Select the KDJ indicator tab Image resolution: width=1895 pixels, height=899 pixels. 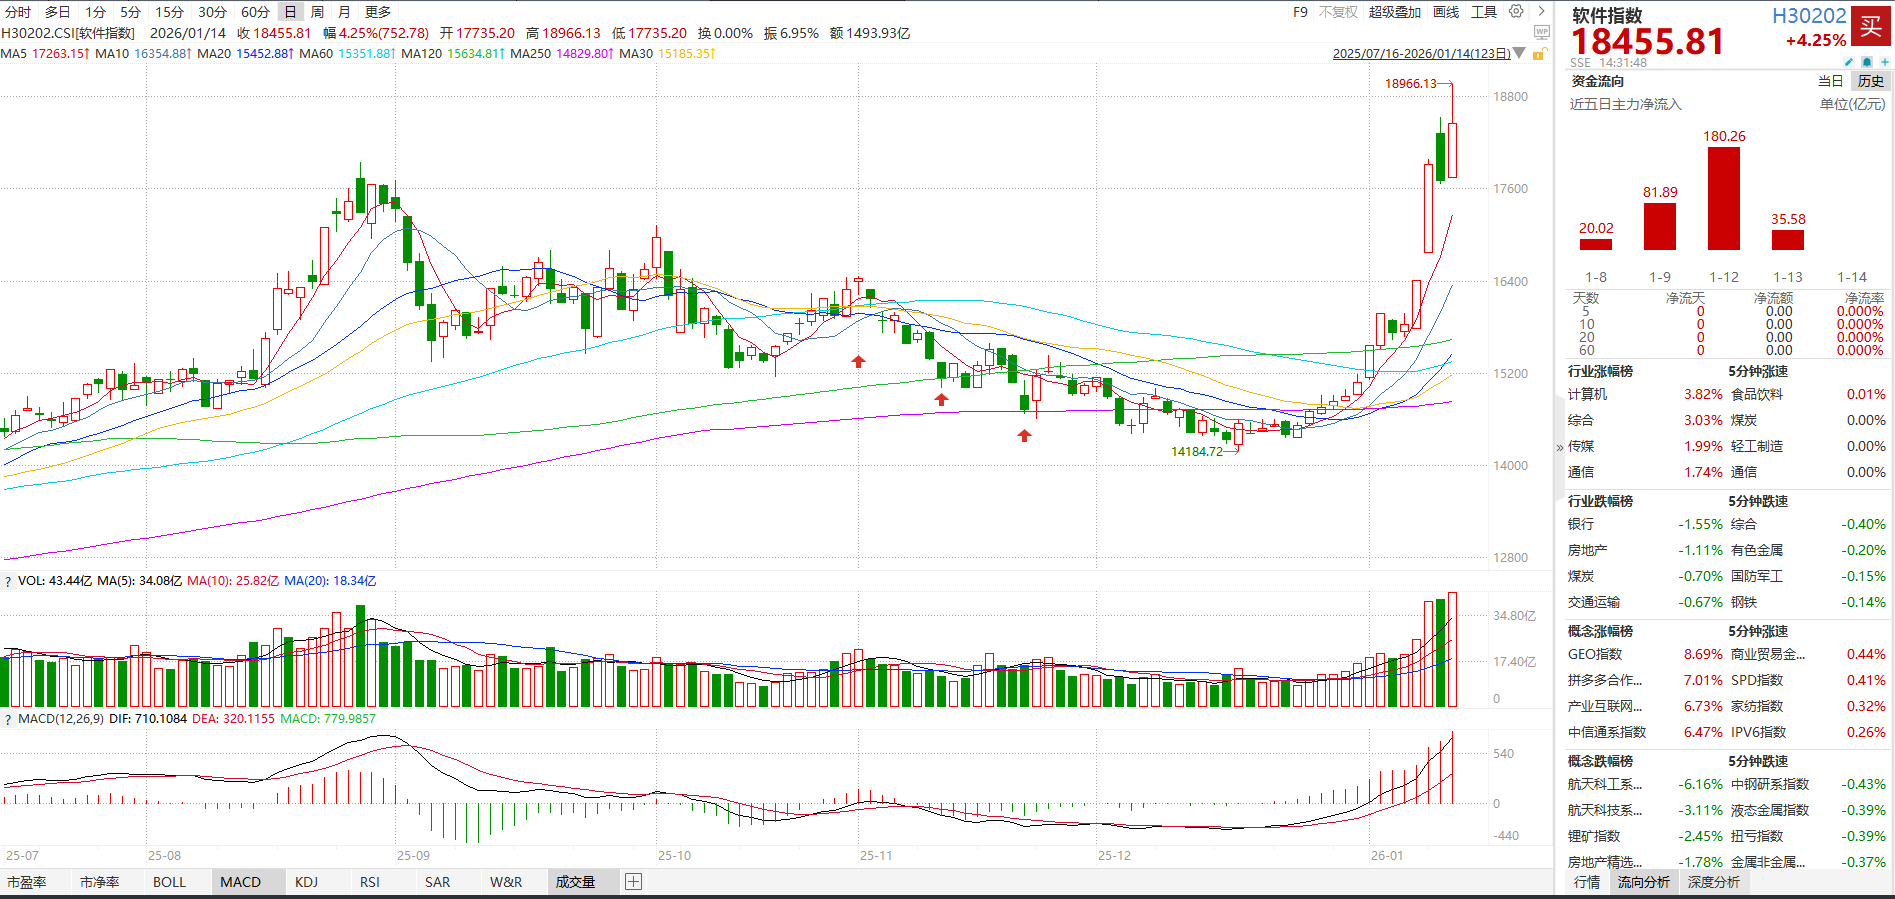pos(306,882)
